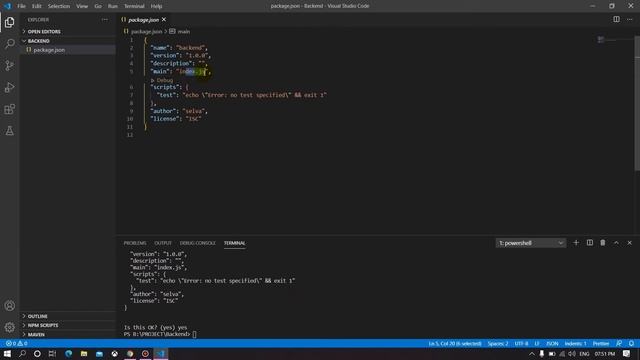640x360 pixels.
Task: Click errors and warnings count in status bar
Action: pyautogui.click(x=17, y=343)
